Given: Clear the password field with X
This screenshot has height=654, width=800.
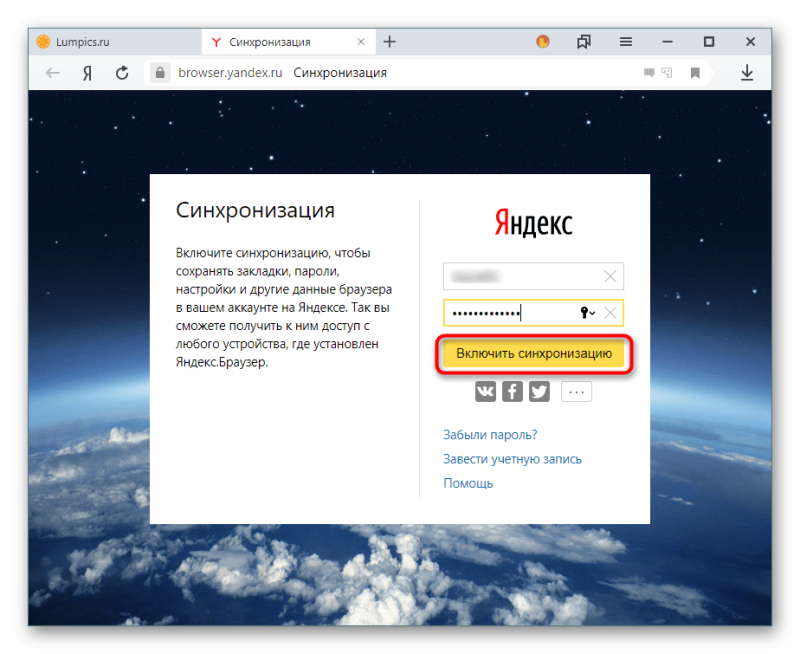Looking at the screenshot, I should [610, 313].
